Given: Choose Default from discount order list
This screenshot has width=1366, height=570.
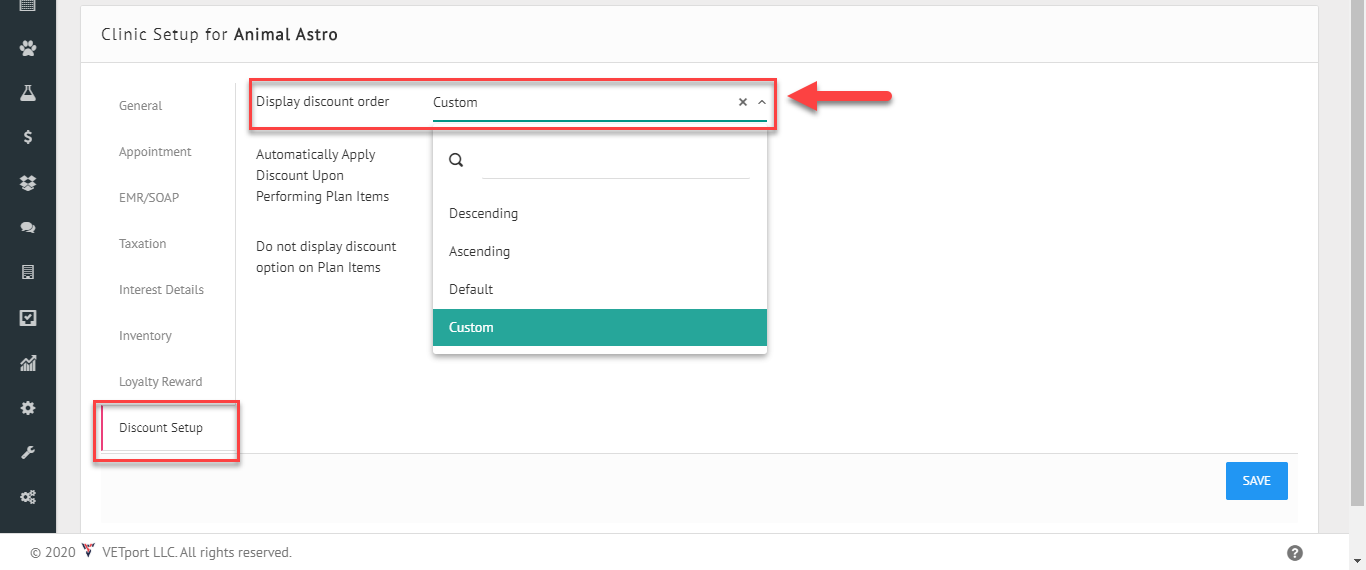Looking at the screenshot, I should click(x=600, y=289).
